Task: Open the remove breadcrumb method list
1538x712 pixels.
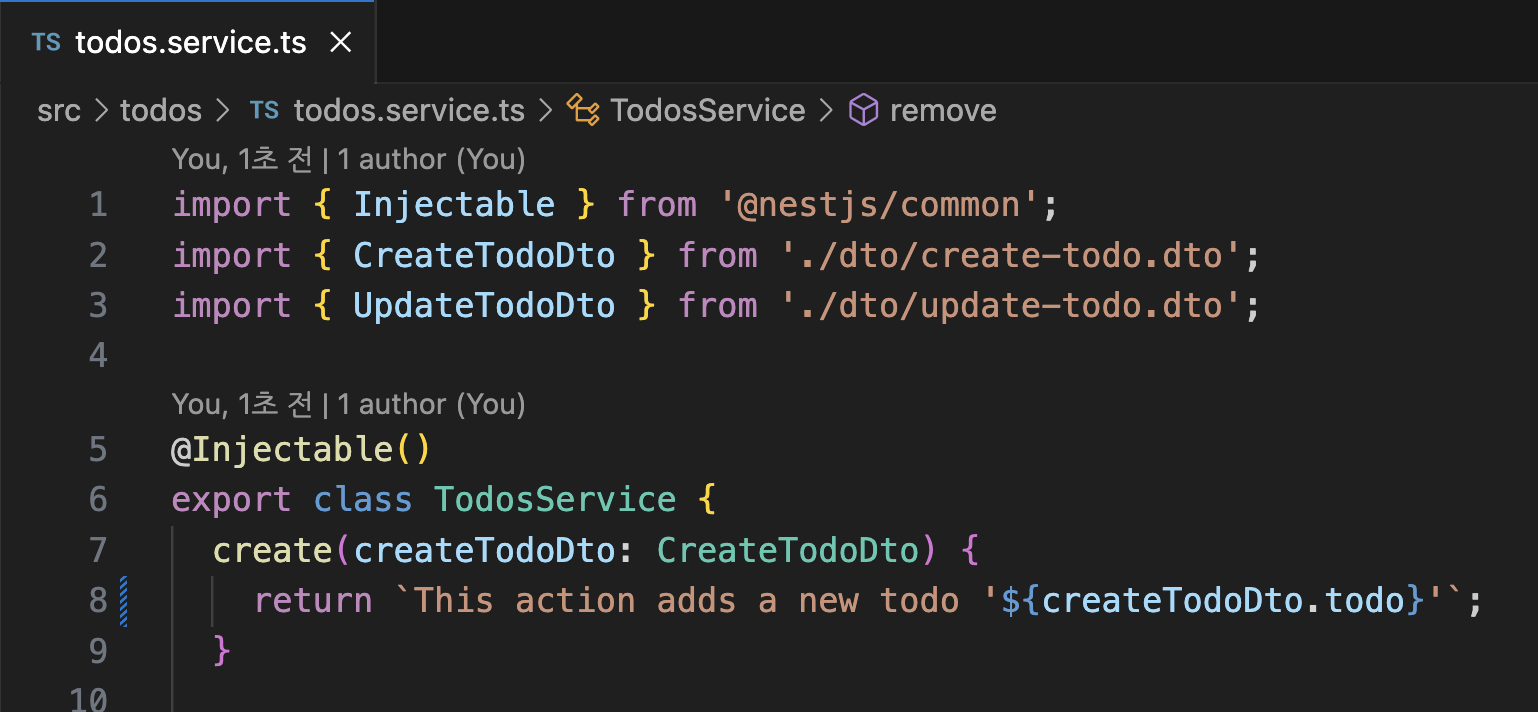Action: point(943,110)
